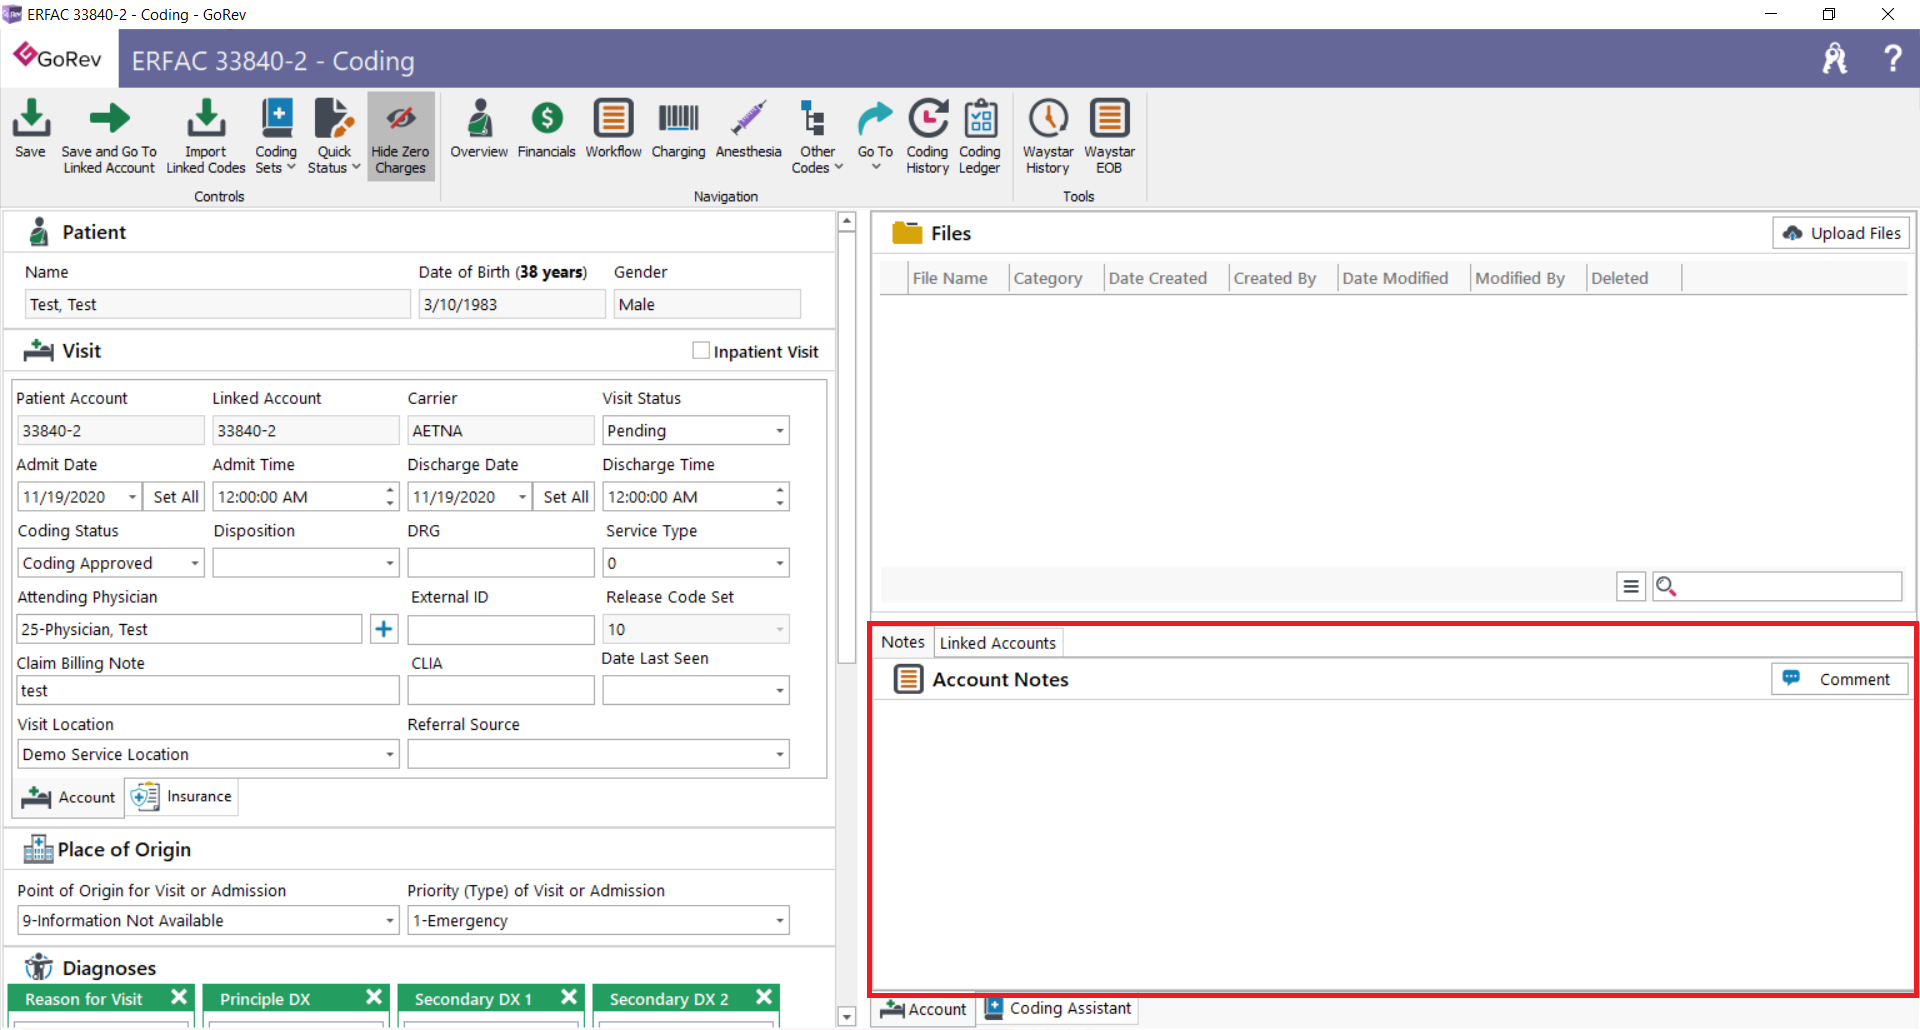Open Coding History
The width and height of the screenshot is (1920, 1030).
click(x=927, y=136)
